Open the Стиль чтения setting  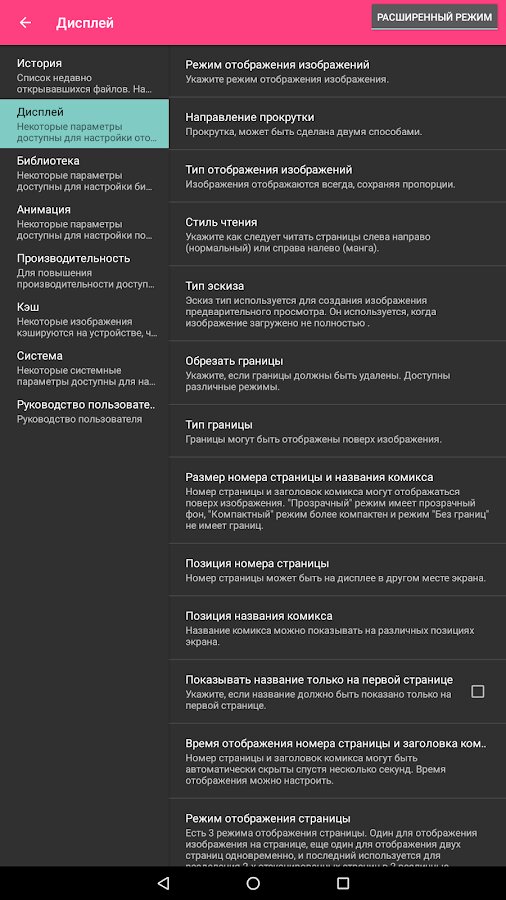coord(337,234)
